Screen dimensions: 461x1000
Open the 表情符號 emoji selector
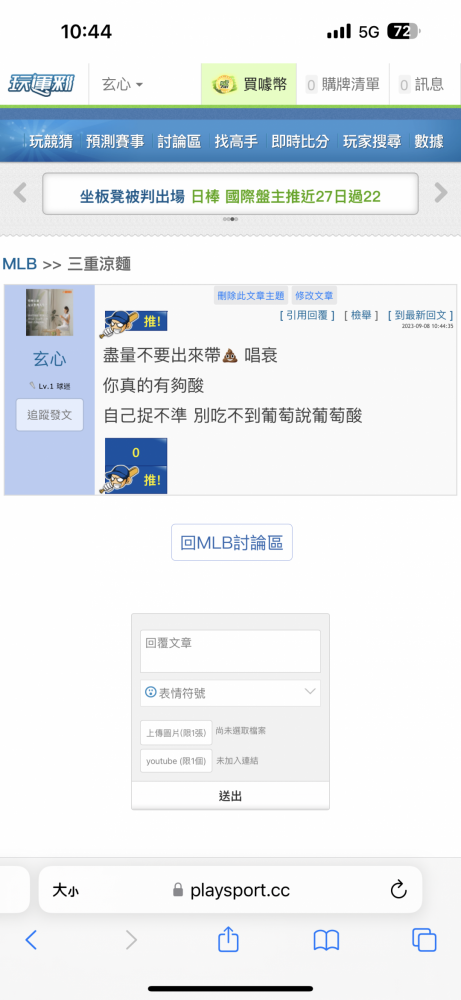click(x=230, y=693)
